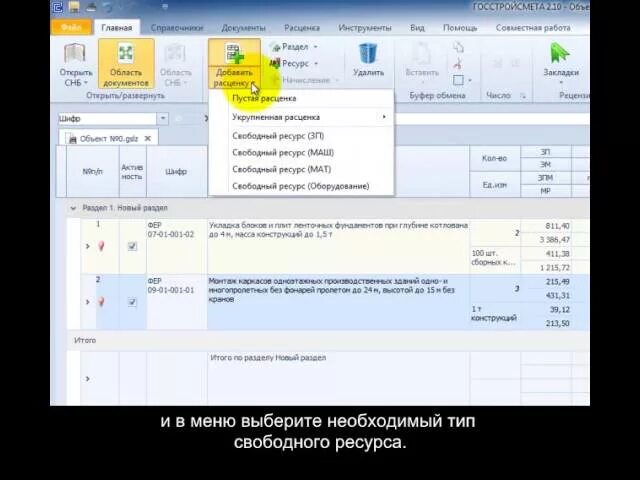This screenshot has height=480, width=640.
Task: Click the application logo icon in title bar
Action: click(58, 7)
